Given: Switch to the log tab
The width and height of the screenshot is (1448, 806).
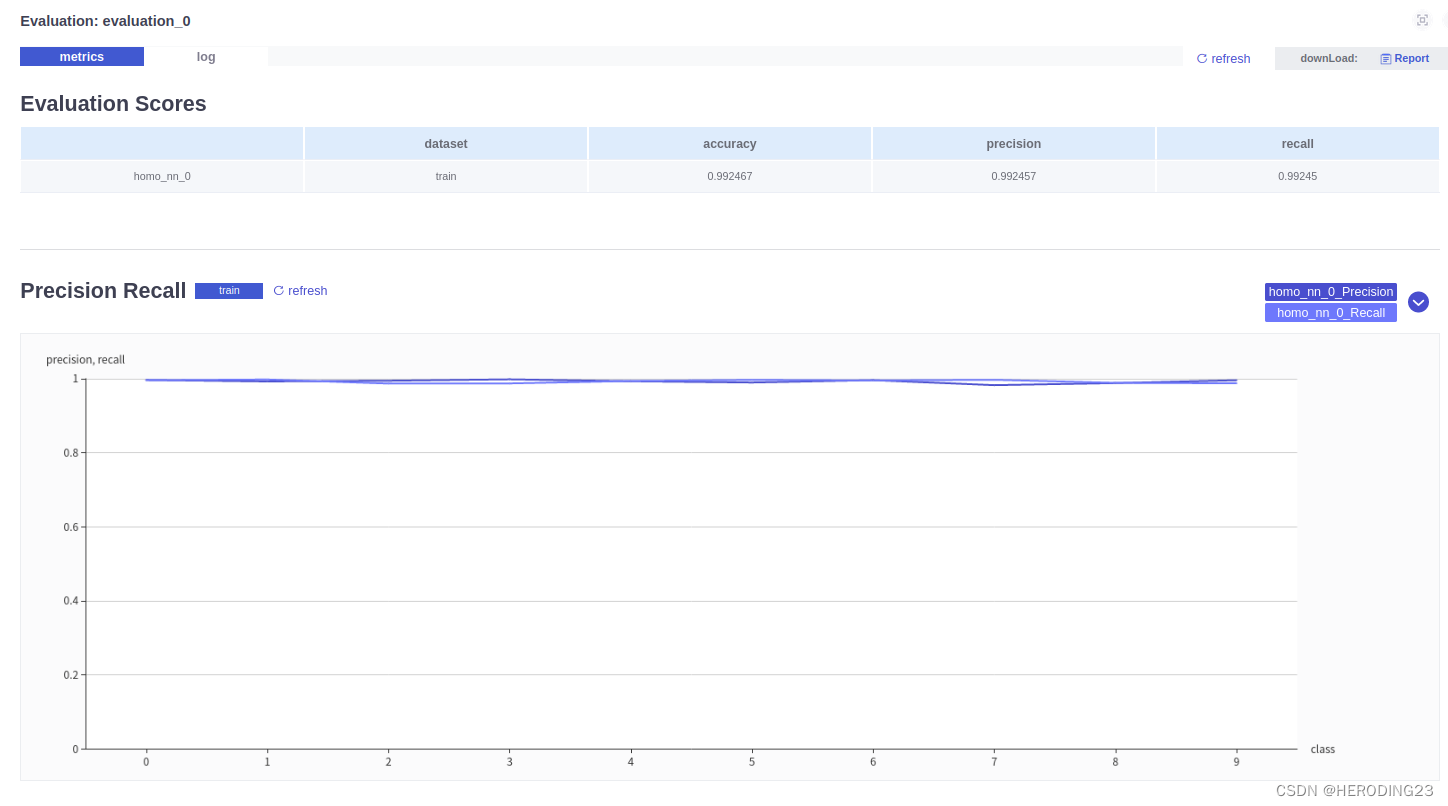Looking at the screenshot, I should pos(206,57).
